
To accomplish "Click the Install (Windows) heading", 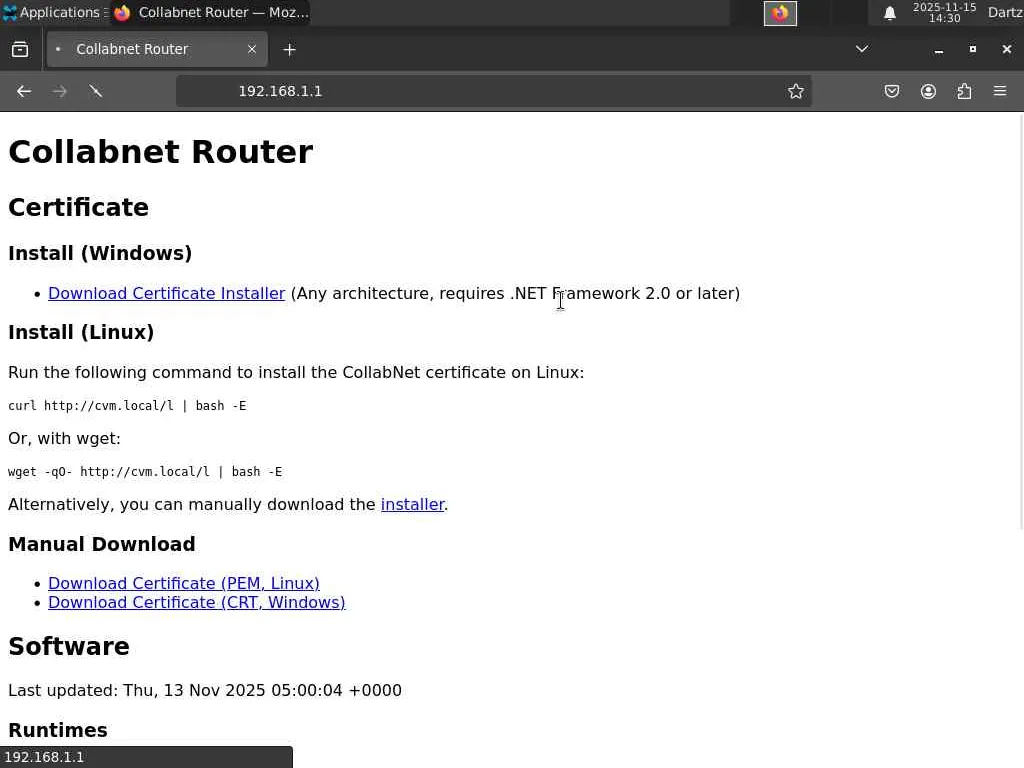I will (x=100, y=253).
